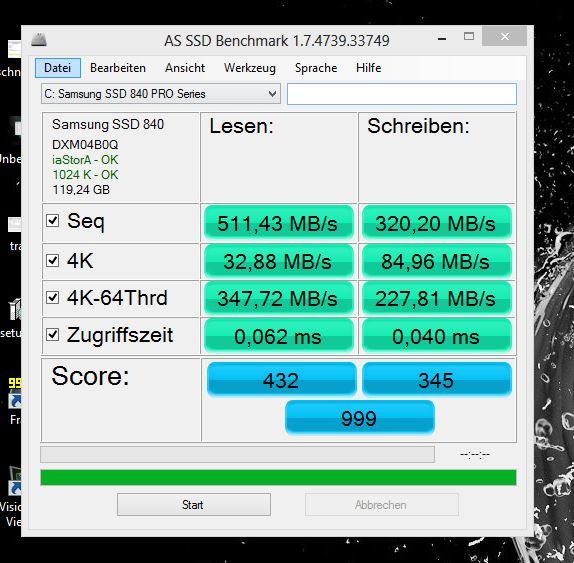Click the Schreiben column header

418,126
